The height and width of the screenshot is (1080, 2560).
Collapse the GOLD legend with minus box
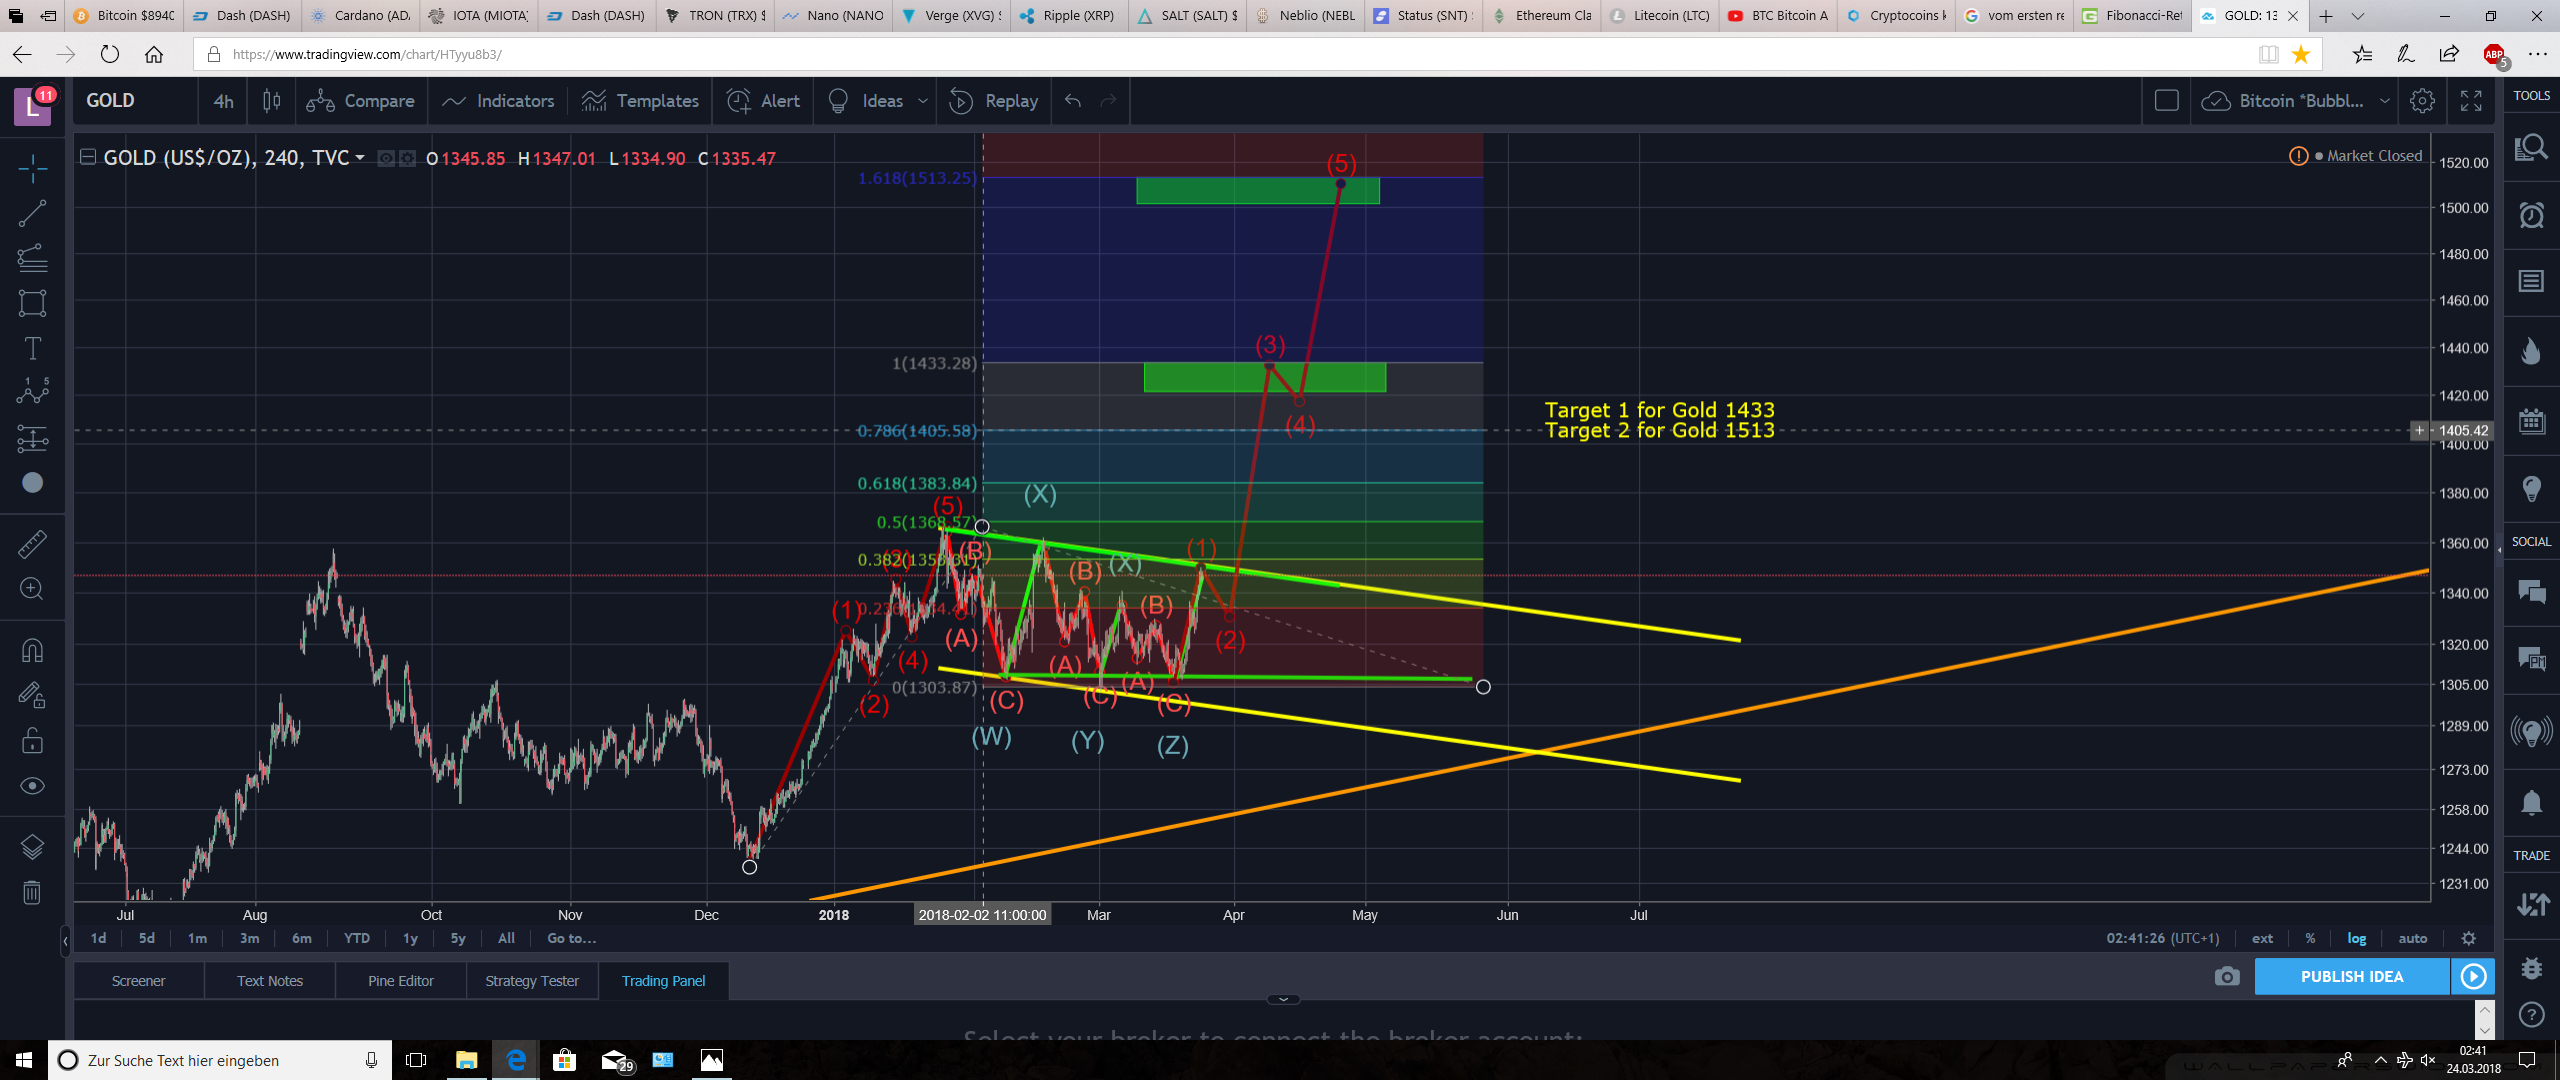click(88, 157)
